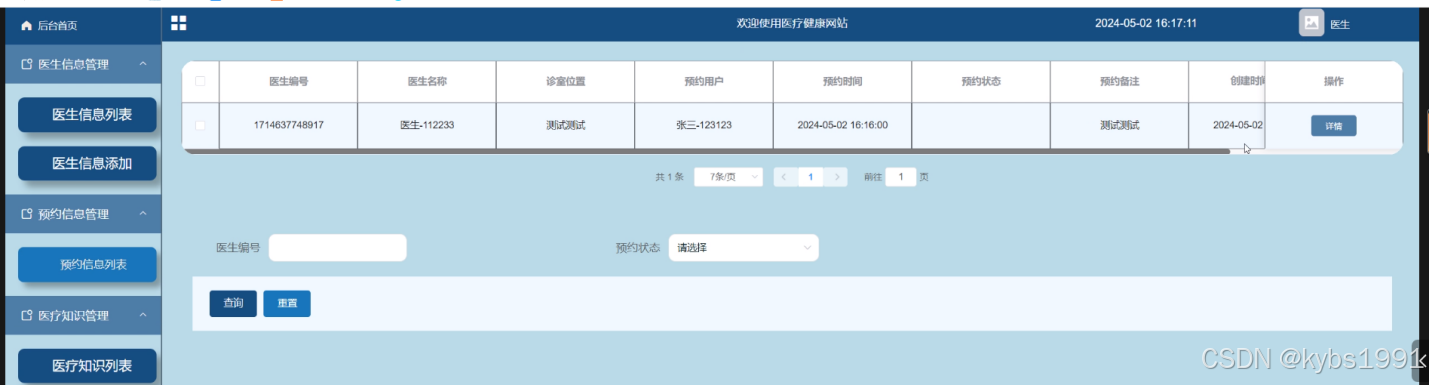Collapse the 医疗知识管理 menu arrow
This screenshot has height=385, width=1429.
143,315
